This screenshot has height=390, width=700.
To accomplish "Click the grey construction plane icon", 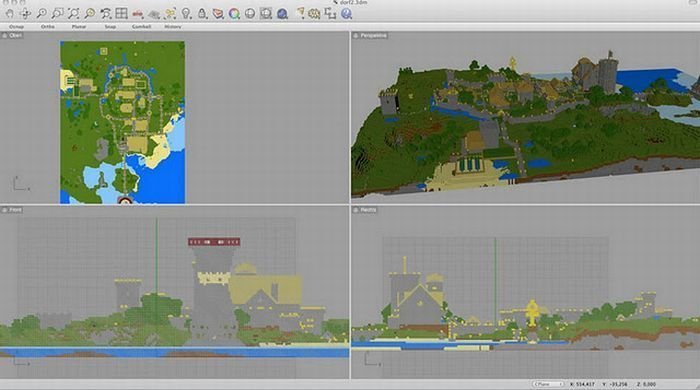I will click(x=154, y=15).
